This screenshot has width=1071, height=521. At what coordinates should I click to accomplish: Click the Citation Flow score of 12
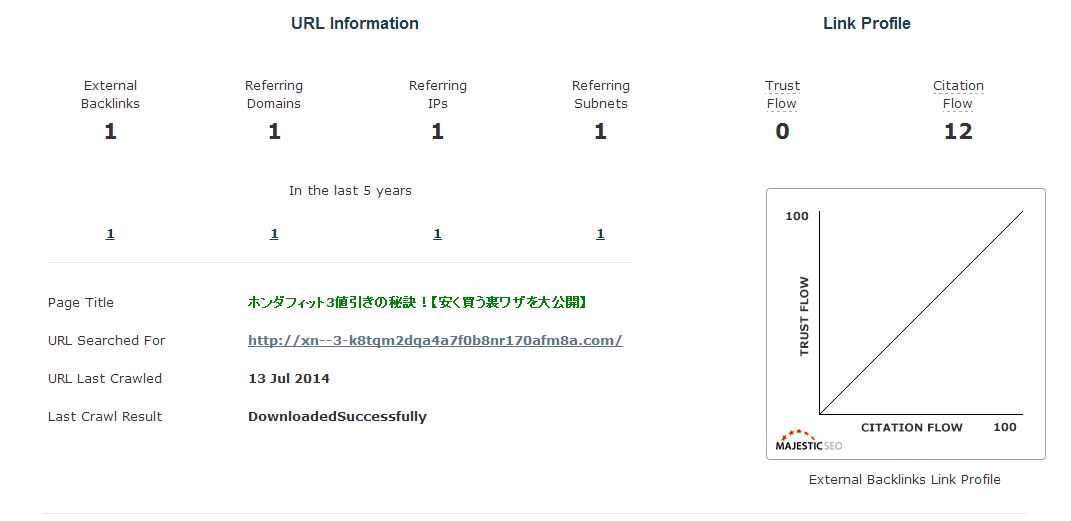958,132
